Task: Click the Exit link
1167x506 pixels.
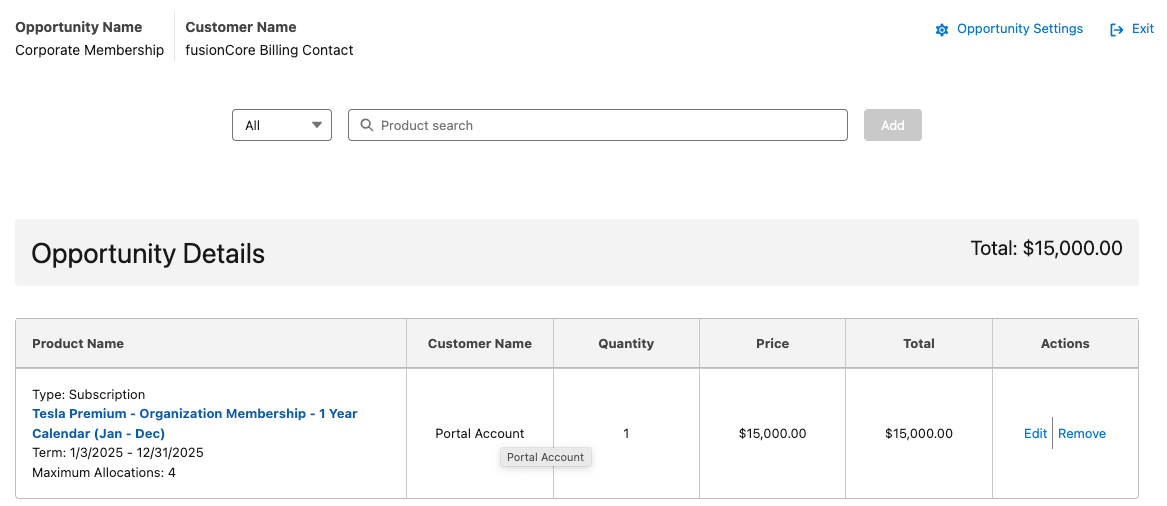Action: [x=1142, y=29]
